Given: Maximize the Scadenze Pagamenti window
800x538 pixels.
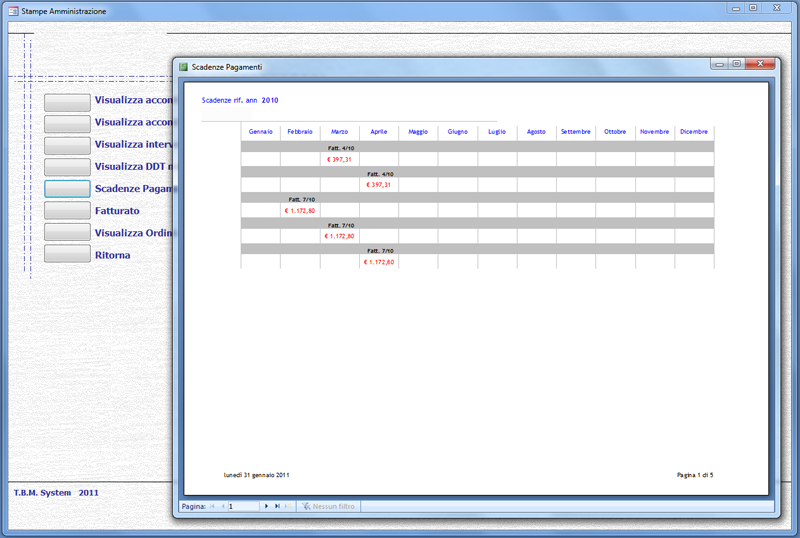Looking at the screenshot, I should [x=737, y=63].
